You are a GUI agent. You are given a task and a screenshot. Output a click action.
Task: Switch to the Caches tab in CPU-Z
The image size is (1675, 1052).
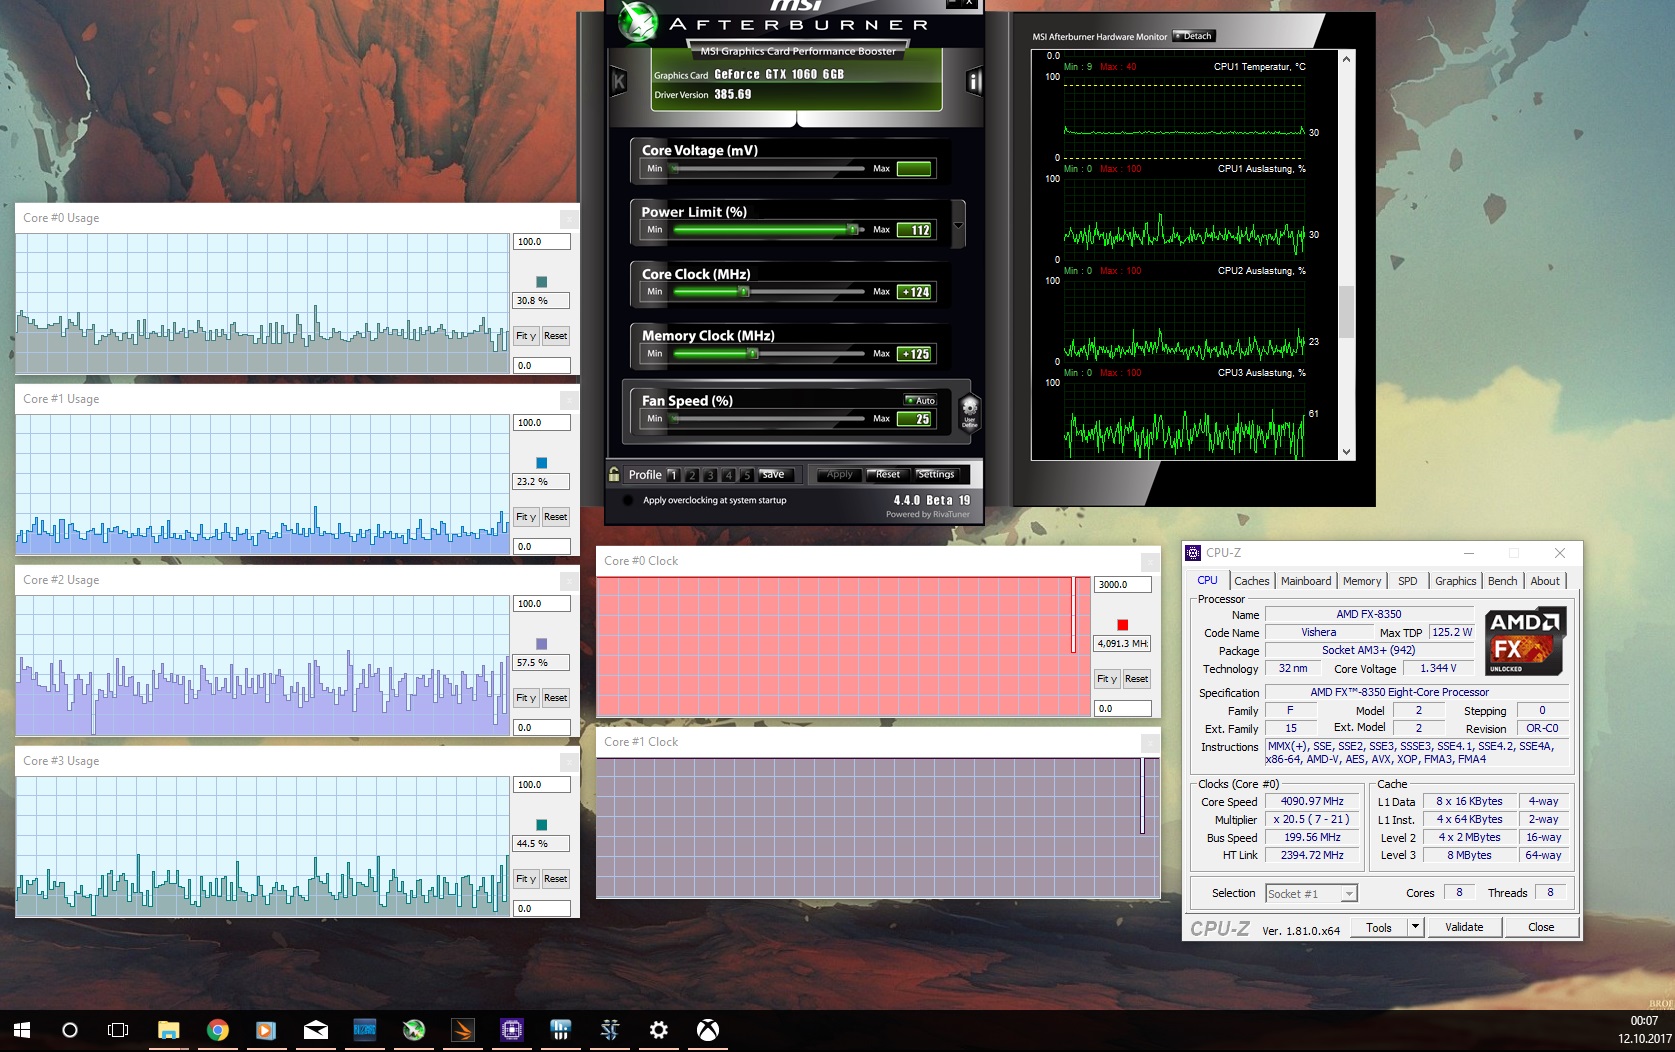pyautogui.click(x=1251, y=581)
